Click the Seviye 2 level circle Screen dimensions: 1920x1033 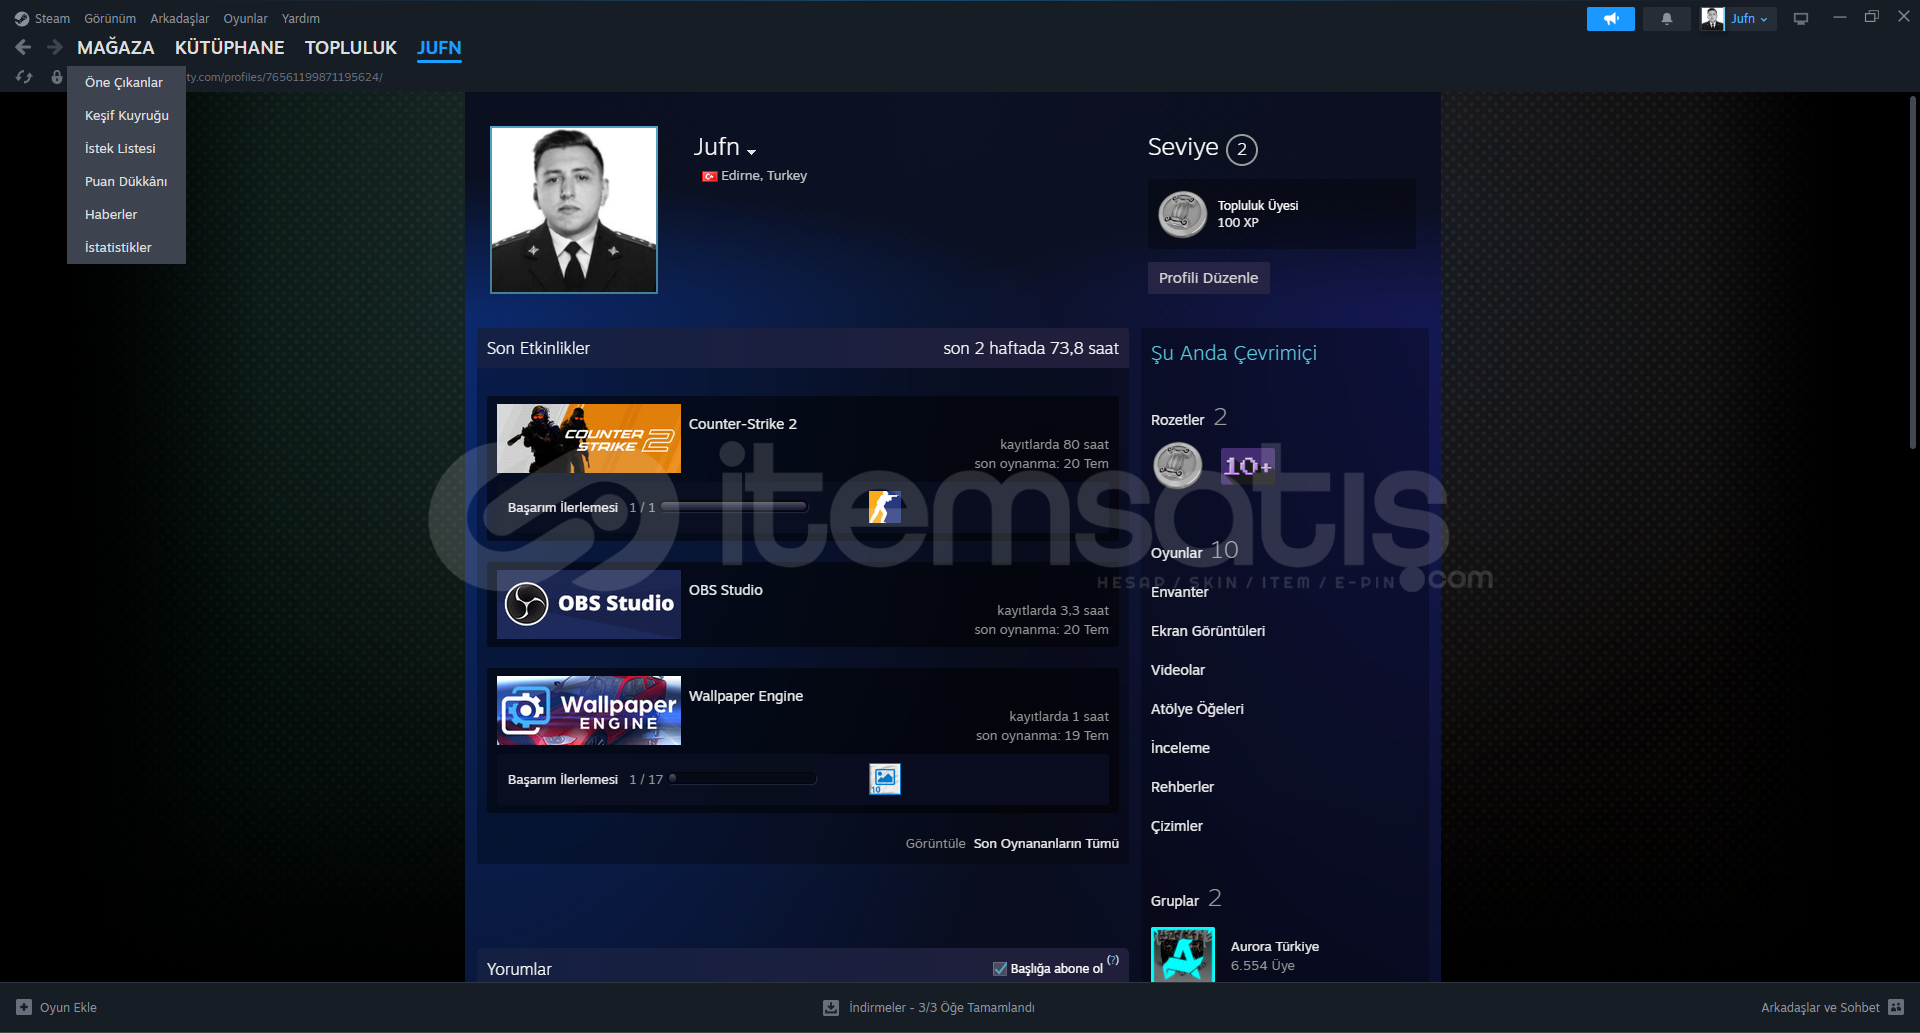[x=1242, y=149]
